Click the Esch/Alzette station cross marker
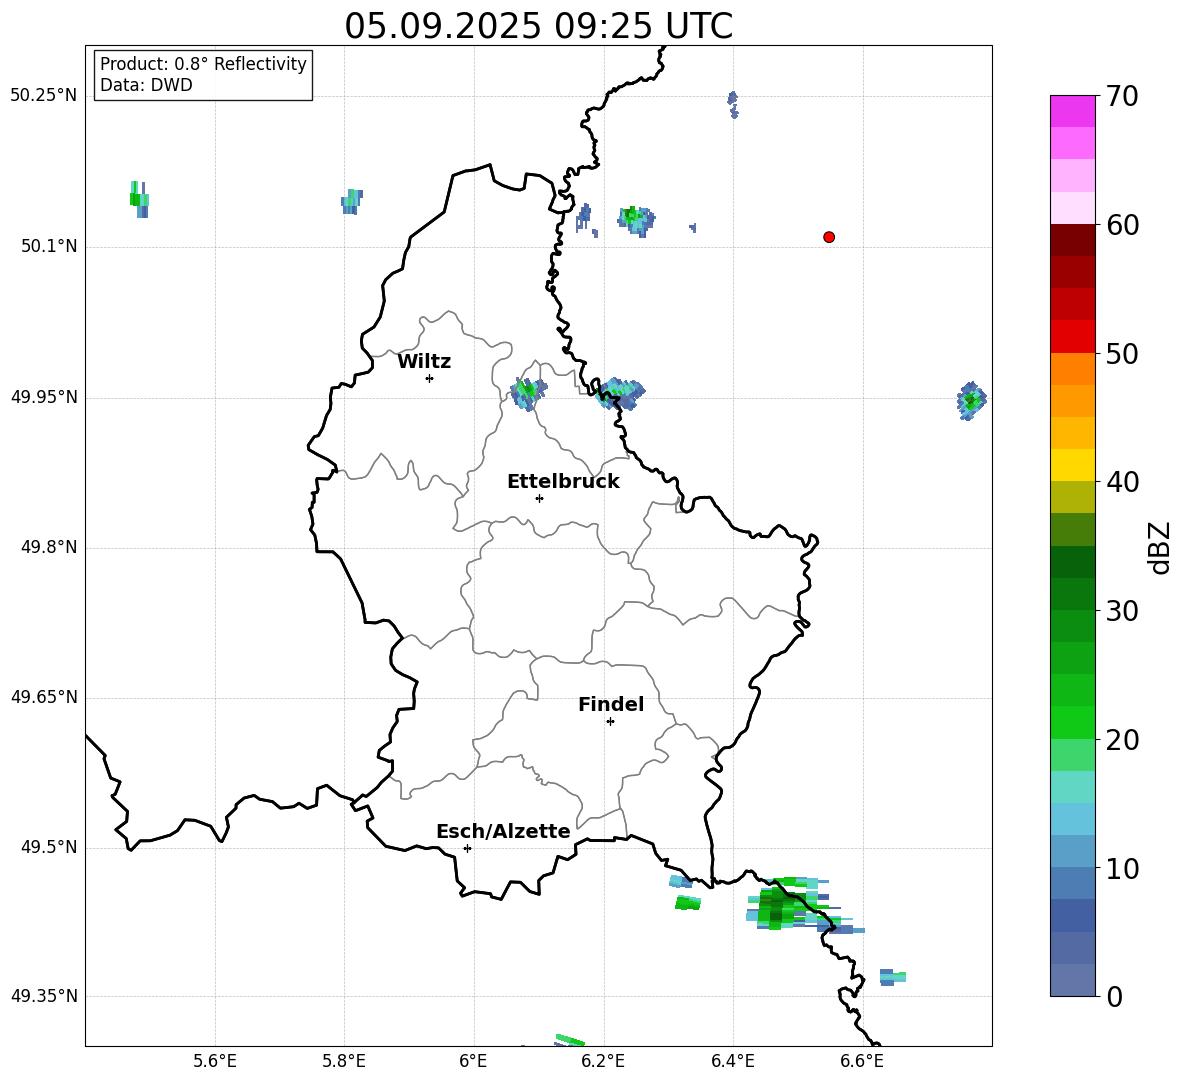 467,848
